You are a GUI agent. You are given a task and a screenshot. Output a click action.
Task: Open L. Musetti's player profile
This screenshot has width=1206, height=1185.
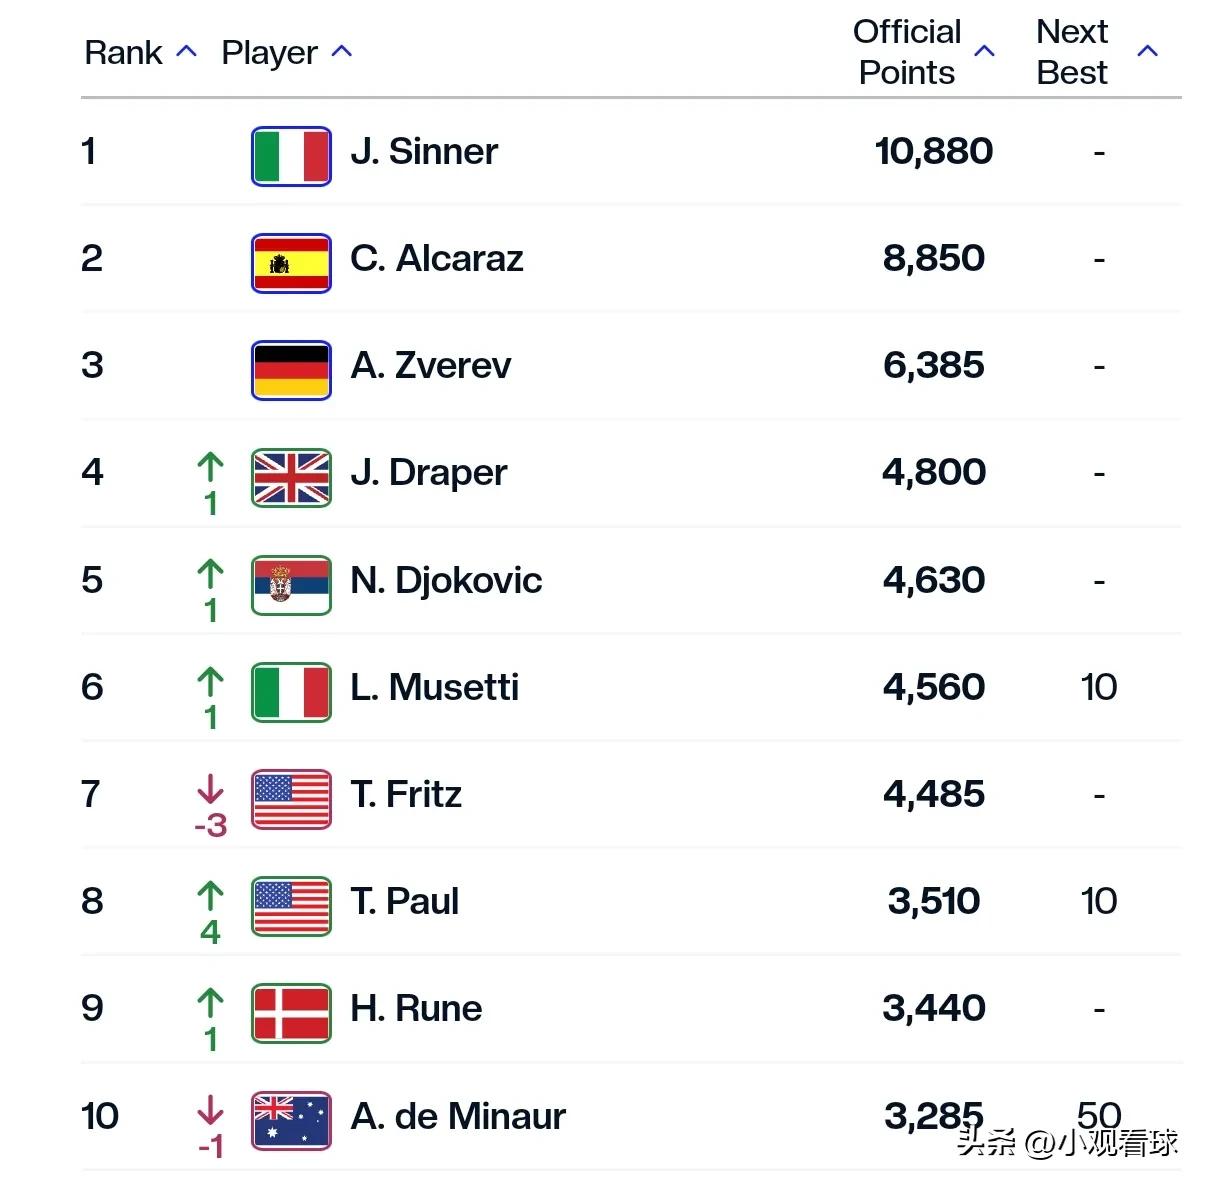[x=434, y=687]
